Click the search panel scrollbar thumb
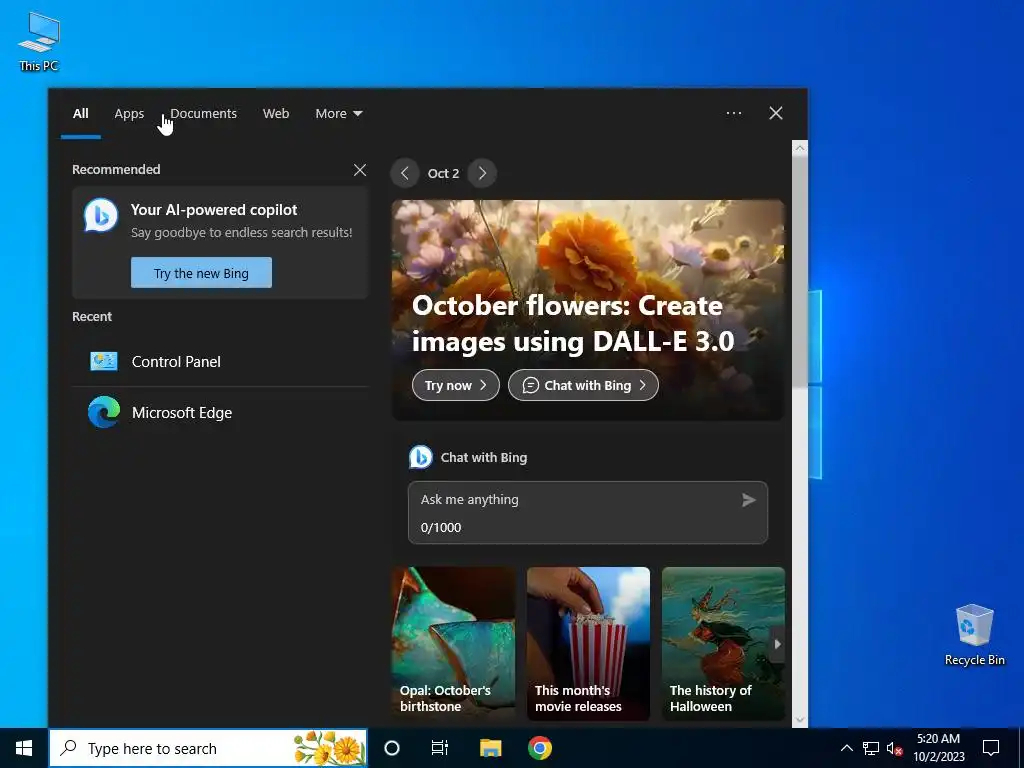This screenshot has width=1024, height=768. tap(799, 273)
